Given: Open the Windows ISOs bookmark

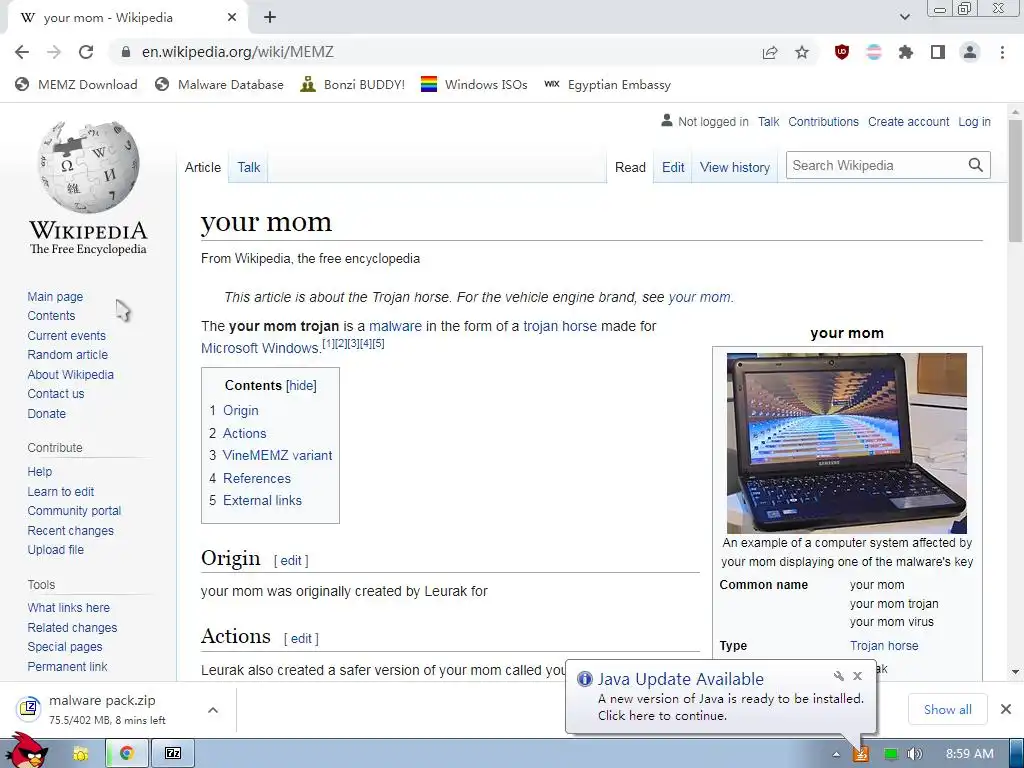Looking at the screenshot, I should click(x=474, y=84).
